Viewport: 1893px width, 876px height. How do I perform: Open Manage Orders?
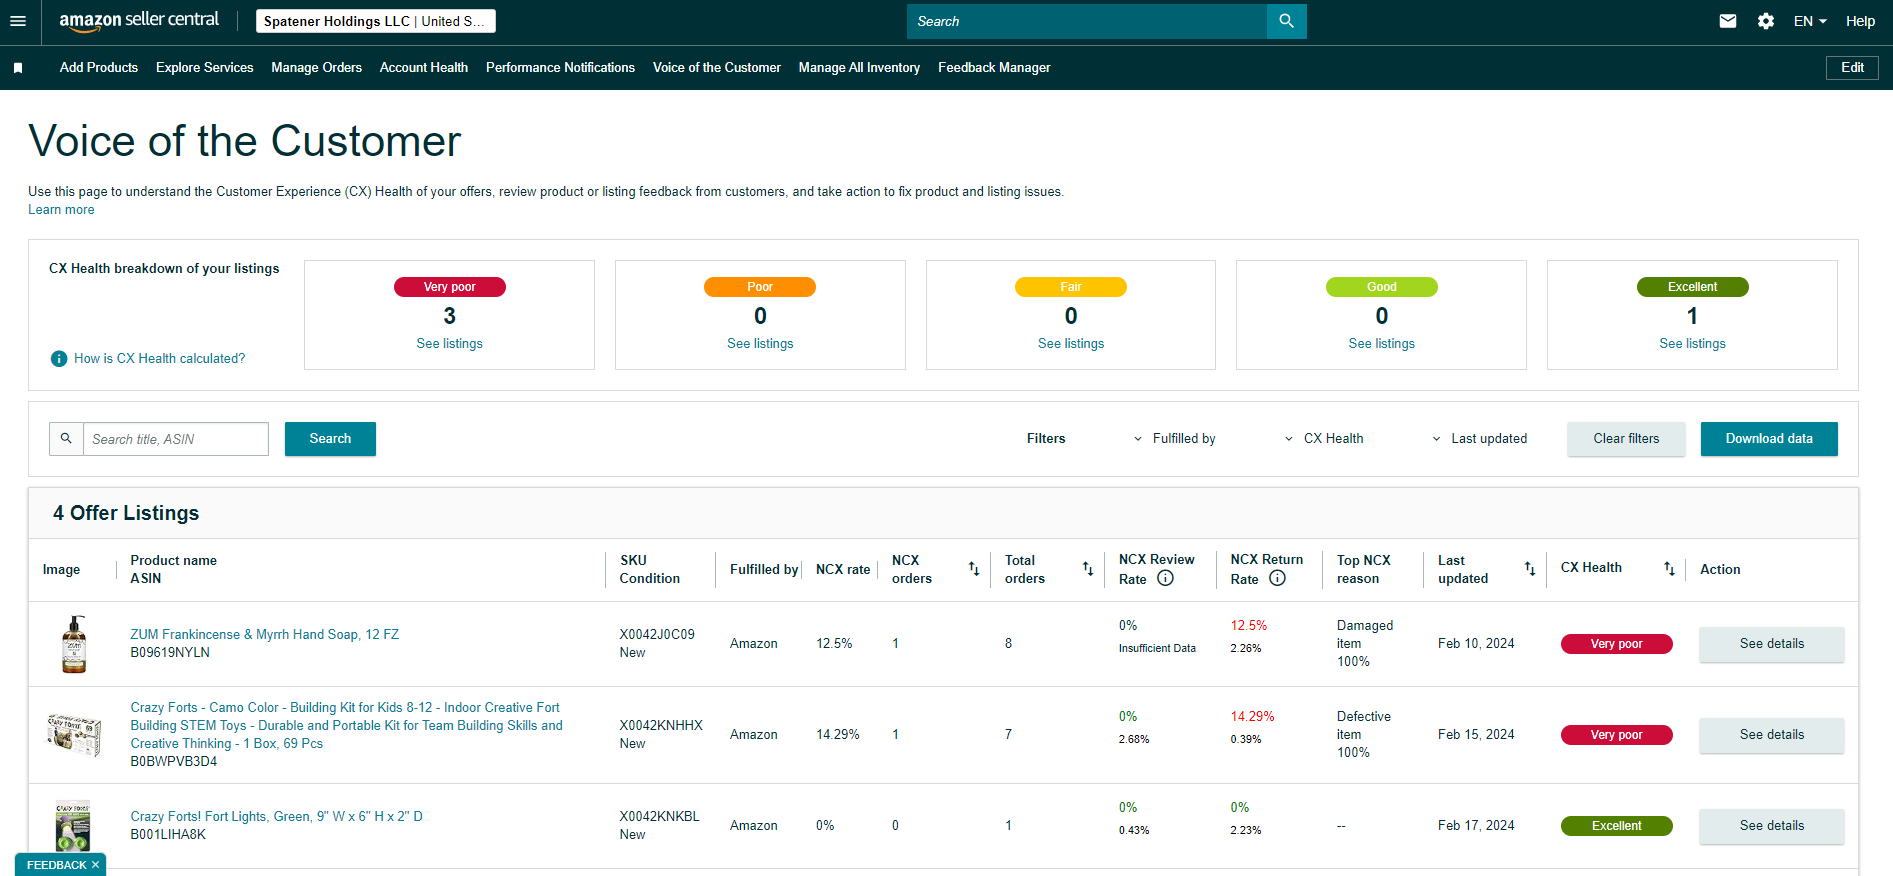pos(317,68)
